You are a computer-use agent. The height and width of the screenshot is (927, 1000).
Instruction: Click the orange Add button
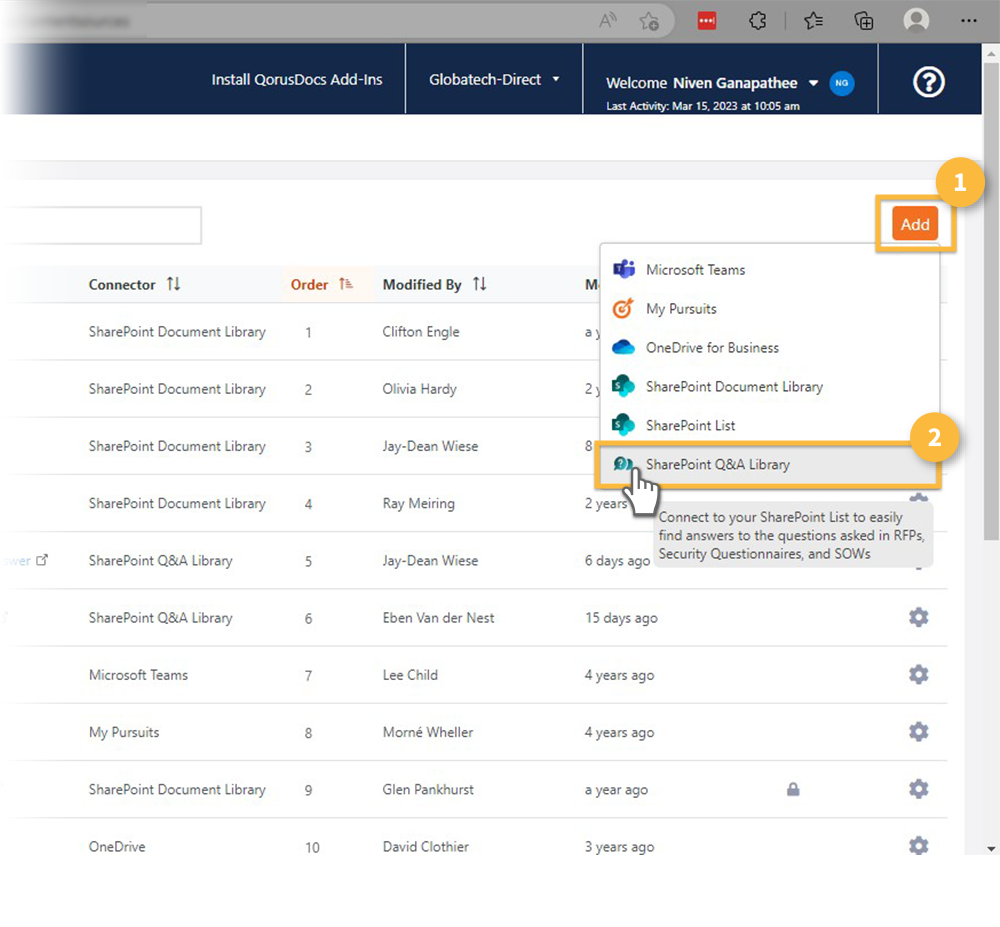pyautogui.click(x=915, y=224)
